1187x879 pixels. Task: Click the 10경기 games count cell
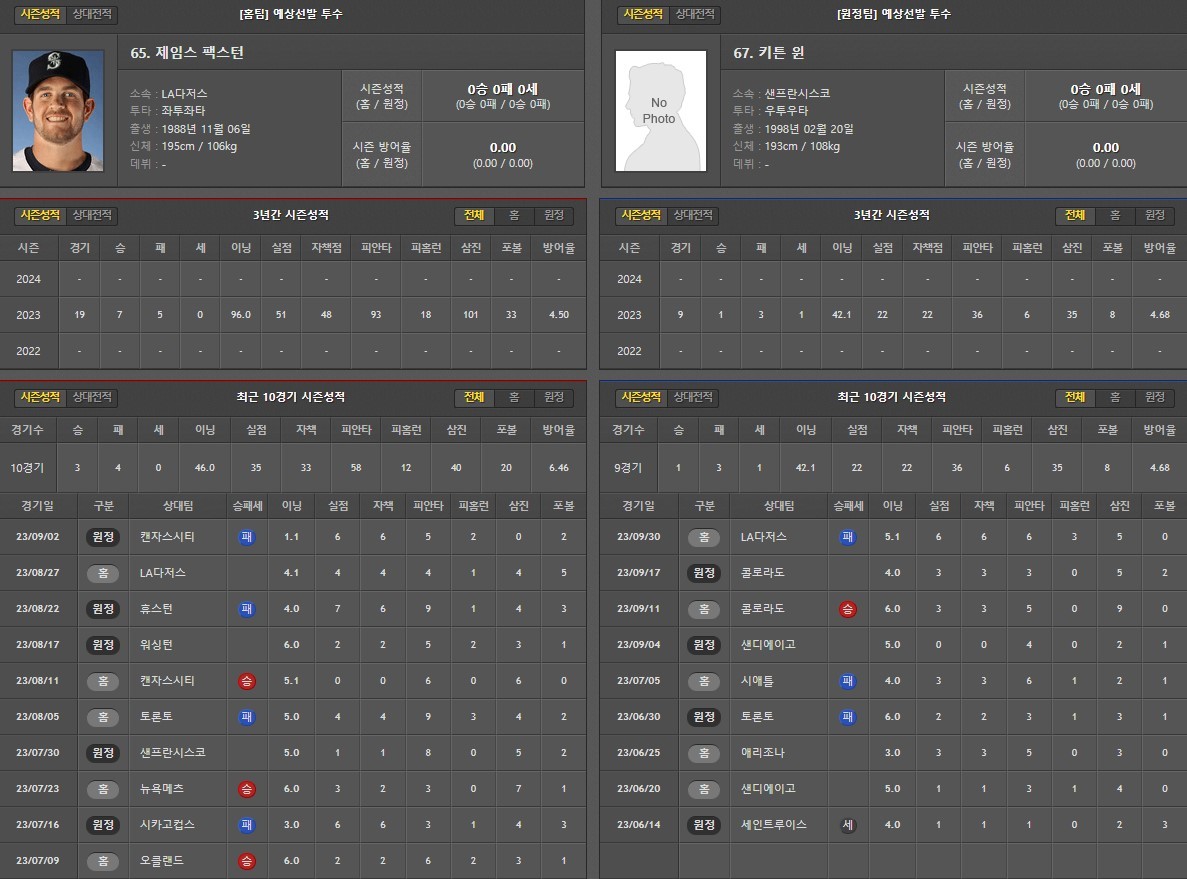(x=27, y=468)
